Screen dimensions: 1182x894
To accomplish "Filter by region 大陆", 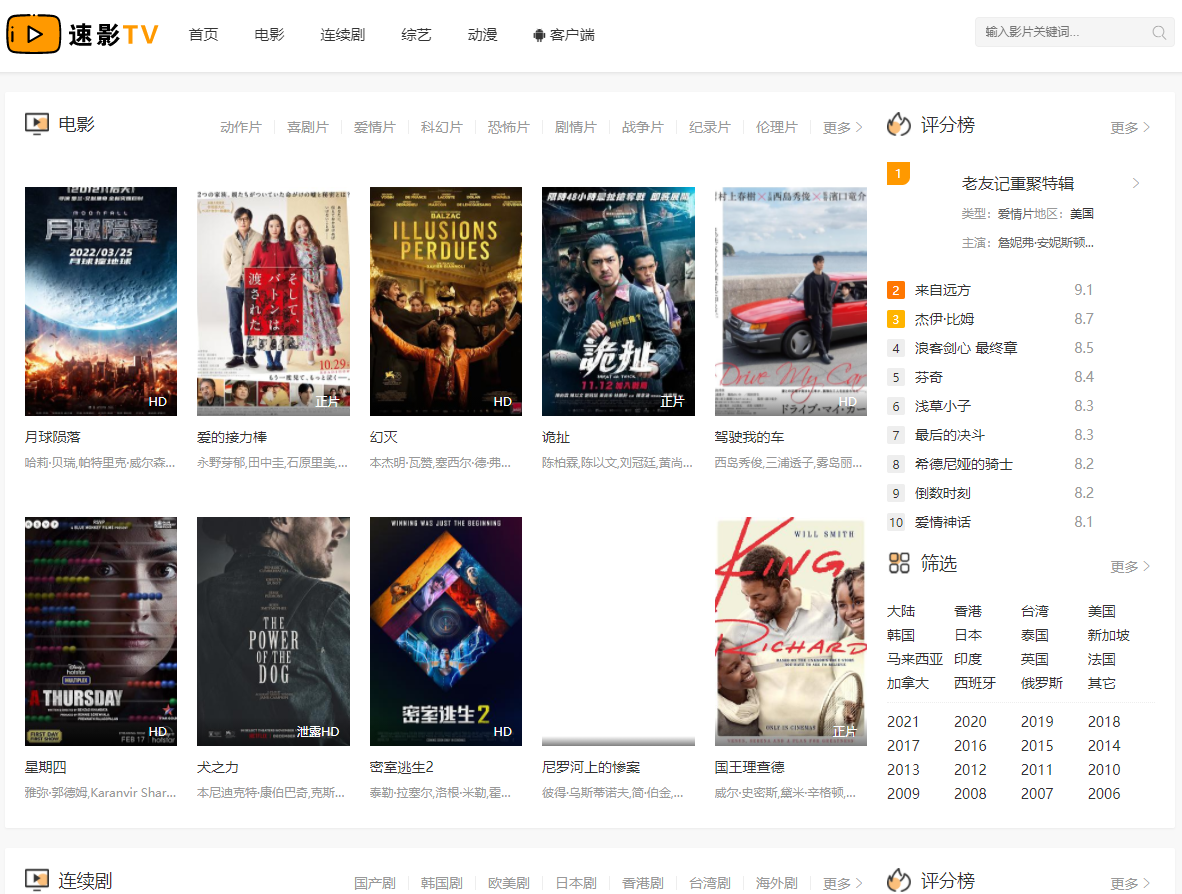I will coord(901,611).
